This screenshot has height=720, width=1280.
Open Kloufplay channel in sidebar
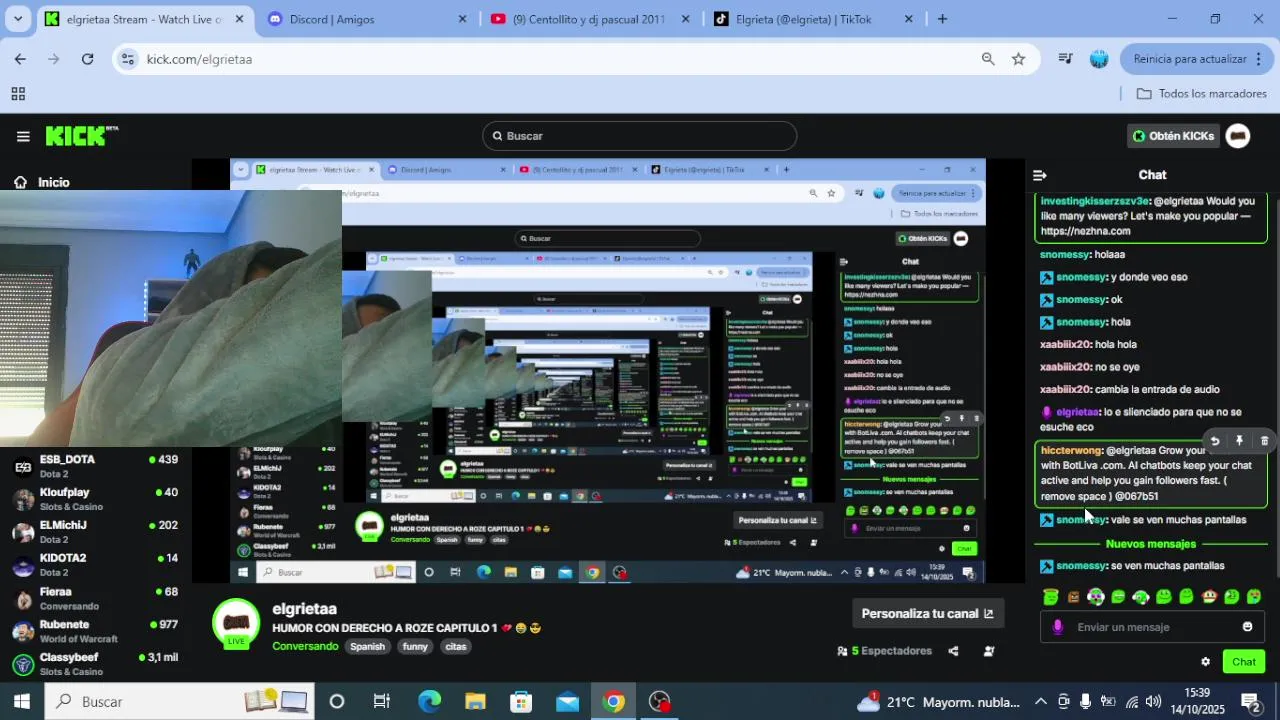coord(95,499)
